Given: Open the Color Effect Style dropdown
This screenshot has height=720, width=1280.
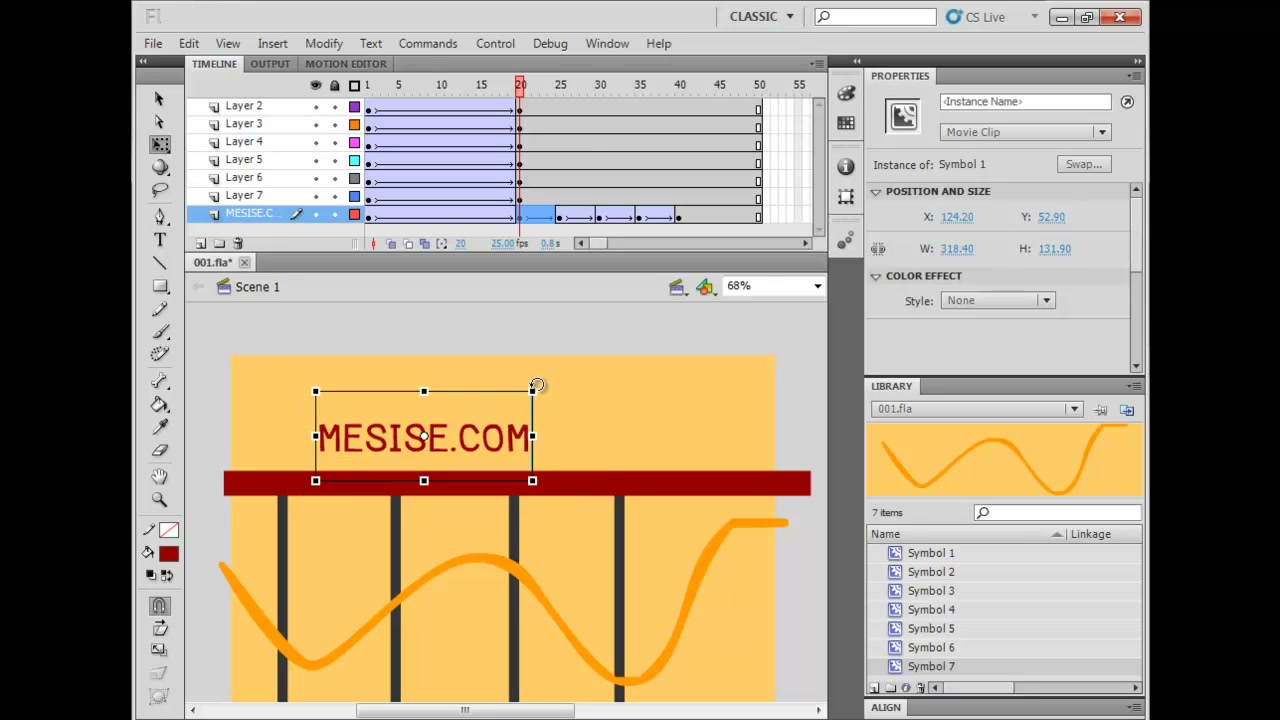Looking at the screenshot, I should click(997, 300).
